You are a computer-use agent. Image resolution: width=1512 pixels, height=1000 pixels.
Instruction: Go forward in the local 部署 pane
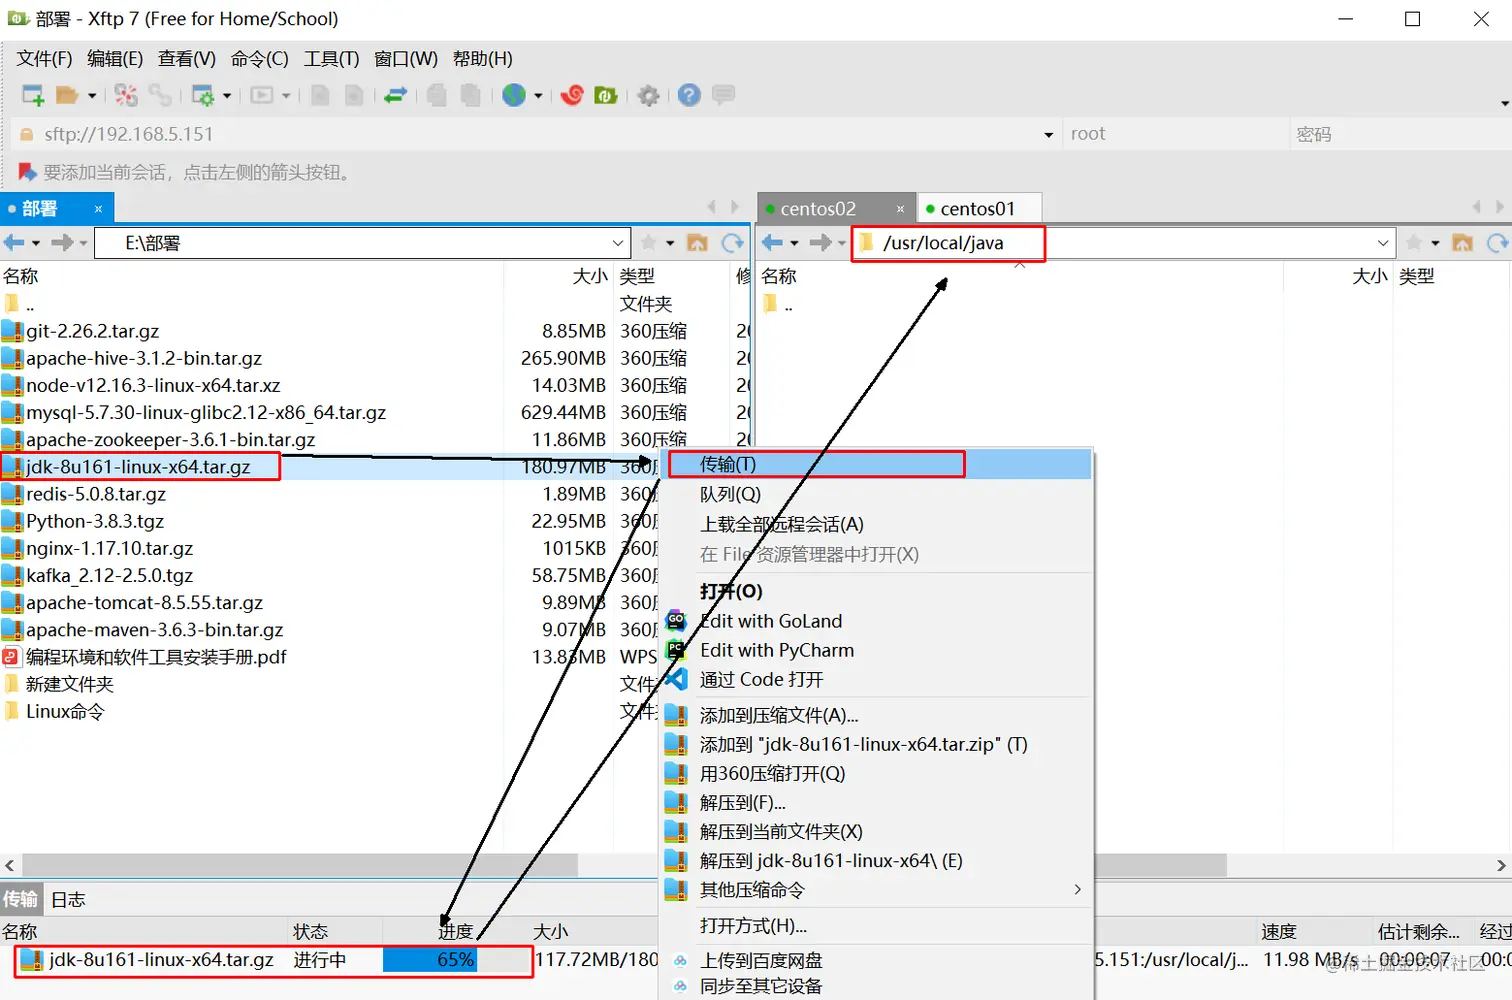(x=62, y=243)
